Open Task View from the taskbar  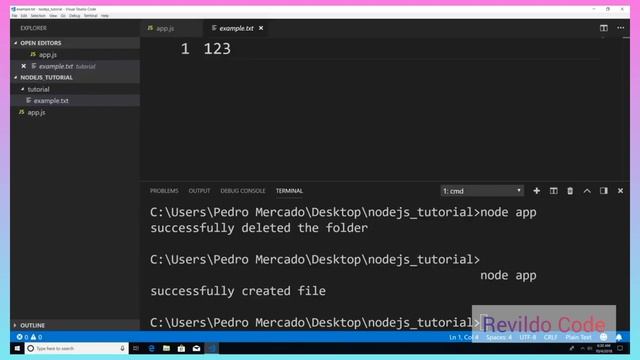[136, 349]
